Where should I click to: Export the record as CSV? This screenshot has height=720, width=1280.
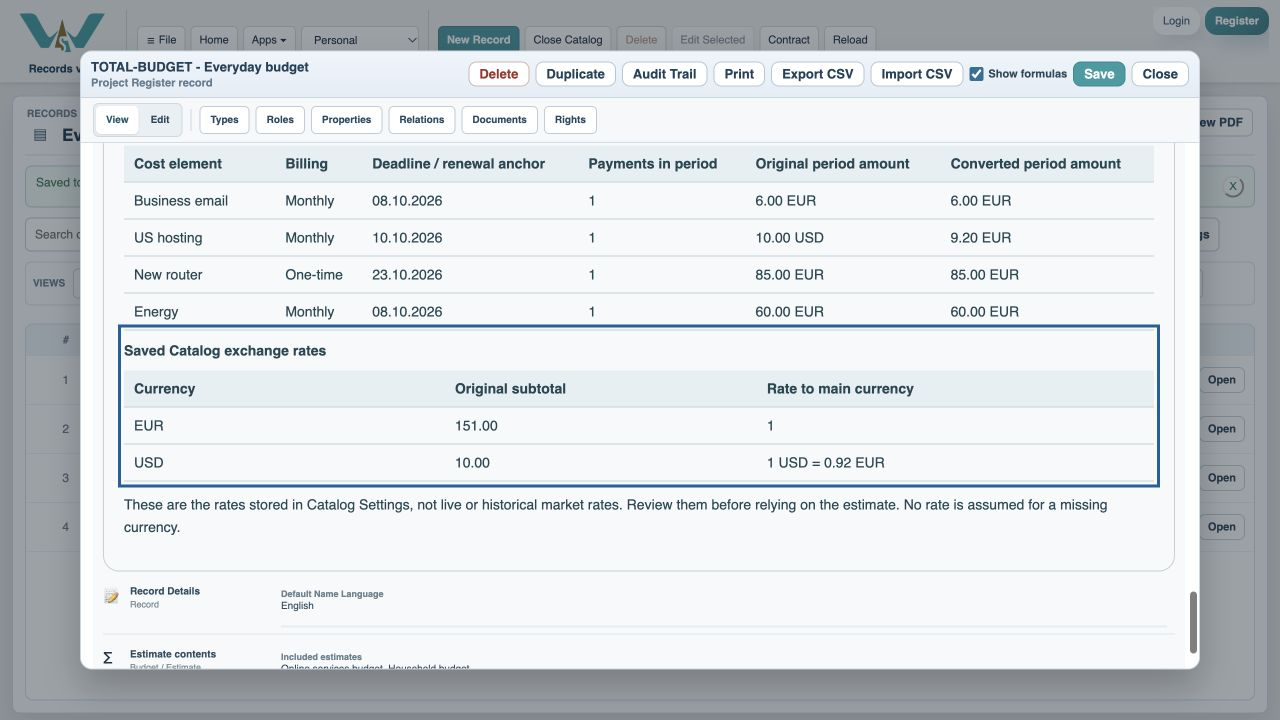pos(817,74)
